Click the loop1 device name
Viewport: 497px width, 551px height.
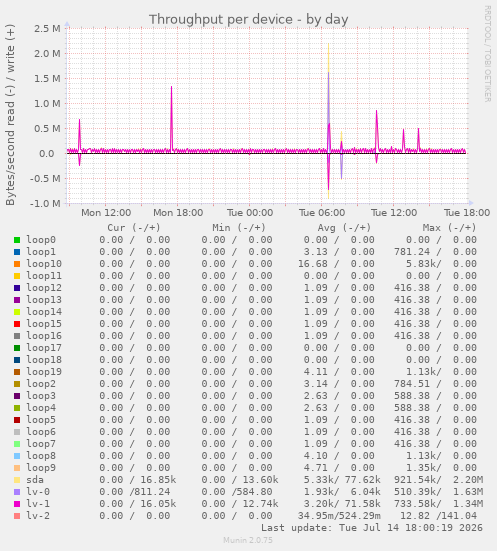pyautogui.click(x=41, y=252)
